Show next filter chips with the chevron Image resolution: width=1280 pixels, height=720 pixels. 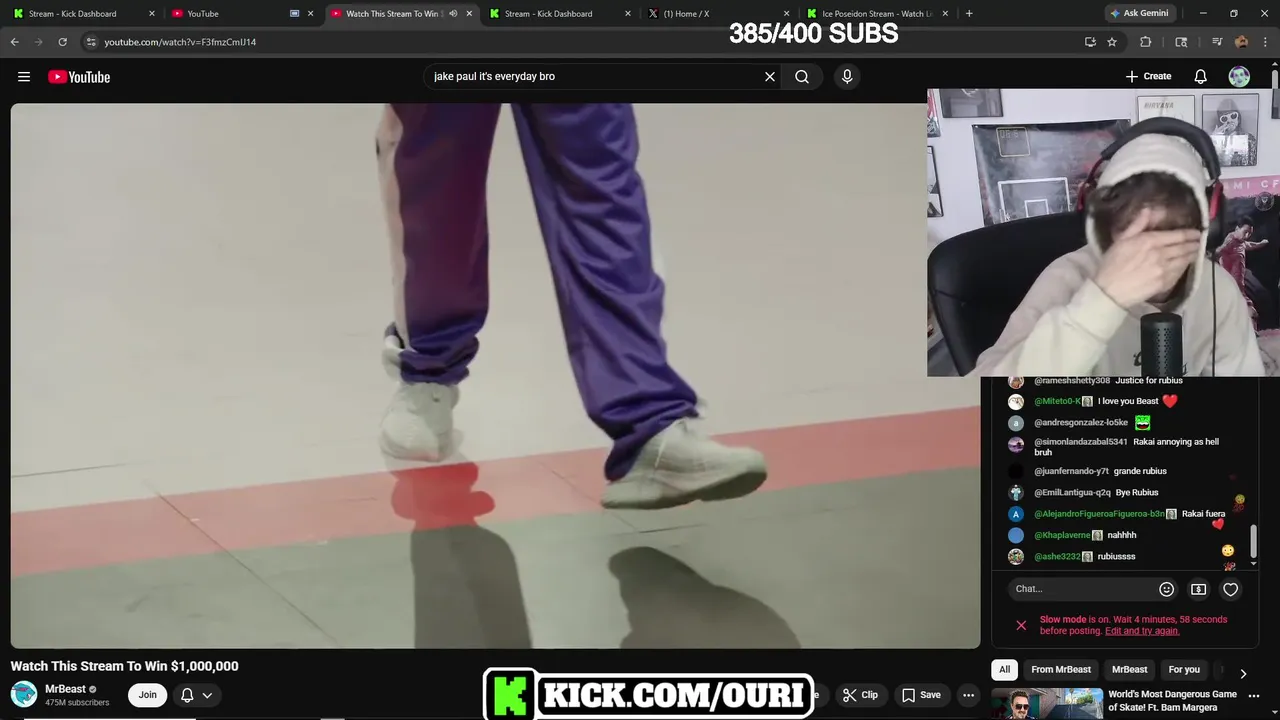[x=1243, y=673]
